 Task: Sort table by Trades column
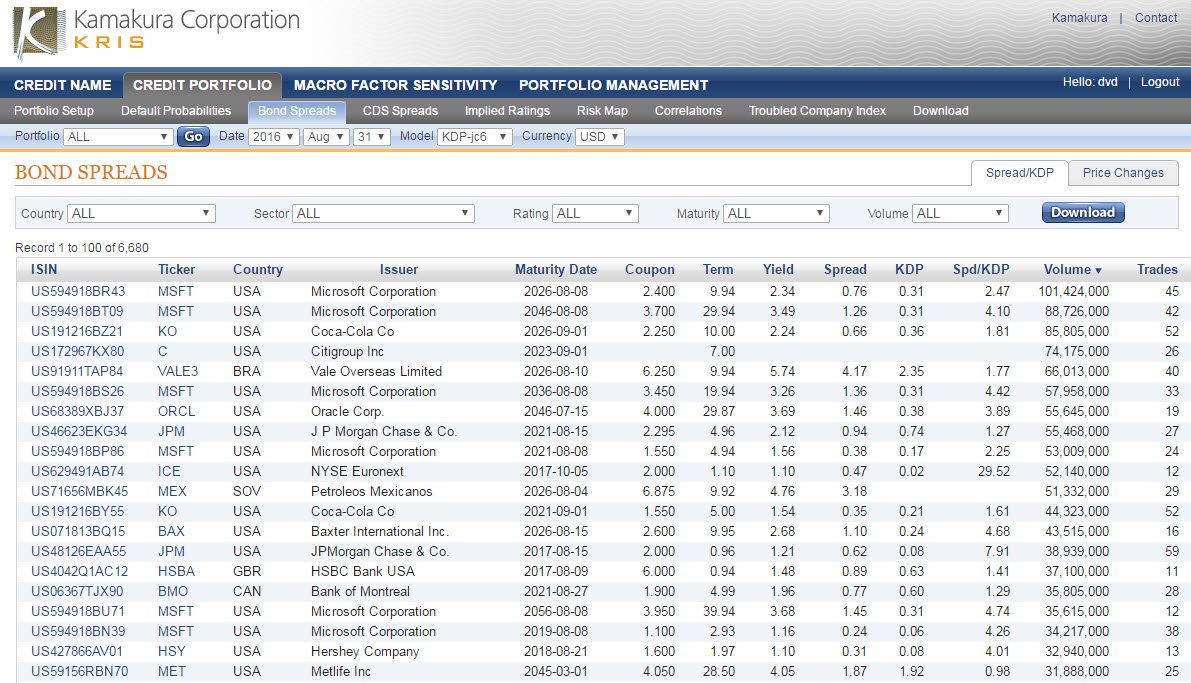[x=1158, y=269]
